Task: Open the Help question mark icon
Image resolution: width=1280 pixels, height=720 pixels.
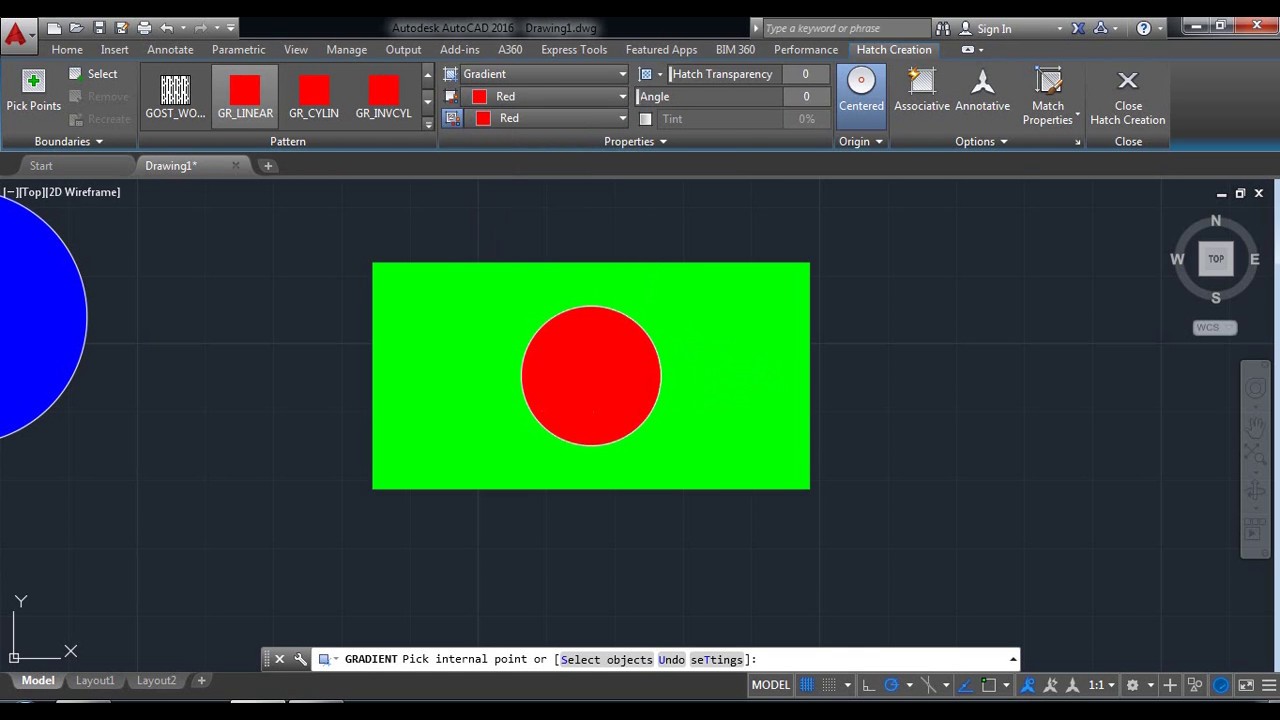Action: coord(1144,28)
